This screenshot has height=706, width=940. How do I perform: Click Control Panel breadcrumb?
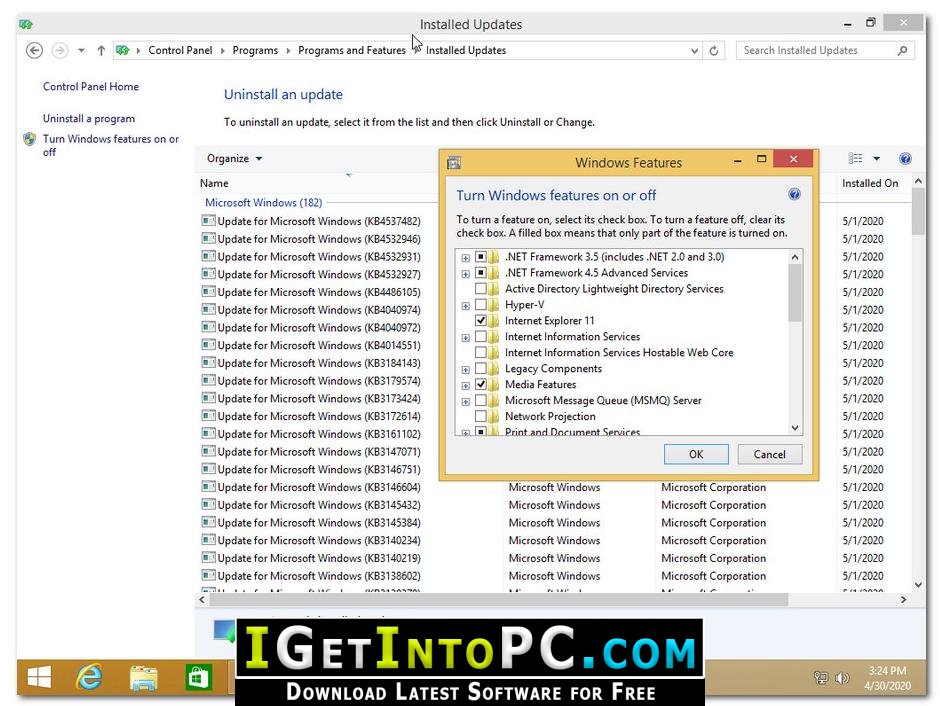tap(180, 50)
